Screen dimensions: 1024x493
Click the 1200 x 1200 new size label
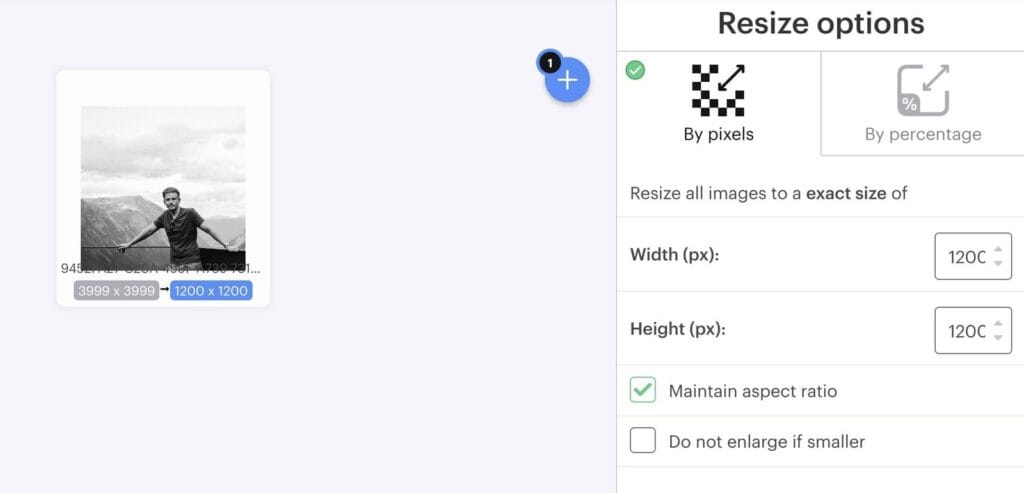[211, 291]
